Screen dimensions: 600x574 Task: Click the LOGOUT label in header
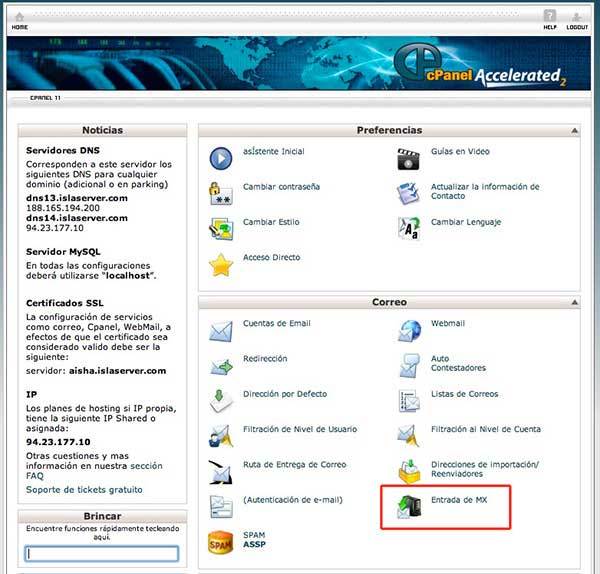[x=577, y=27]
